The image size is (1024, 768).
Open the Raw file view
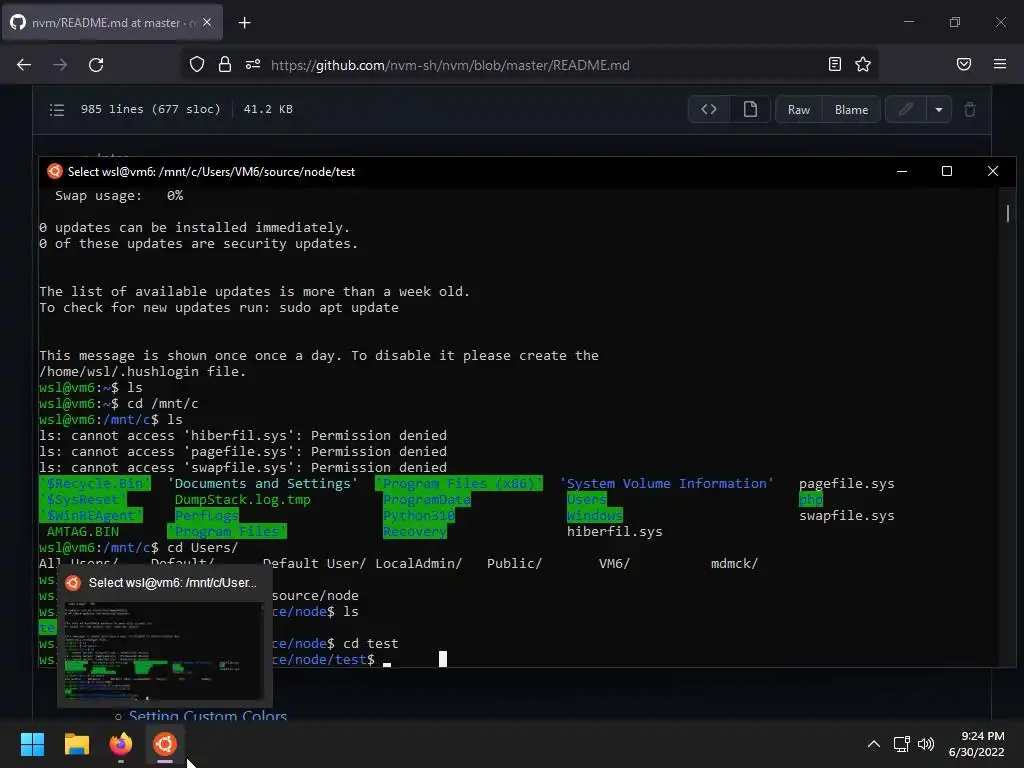[x=799, y=110]
